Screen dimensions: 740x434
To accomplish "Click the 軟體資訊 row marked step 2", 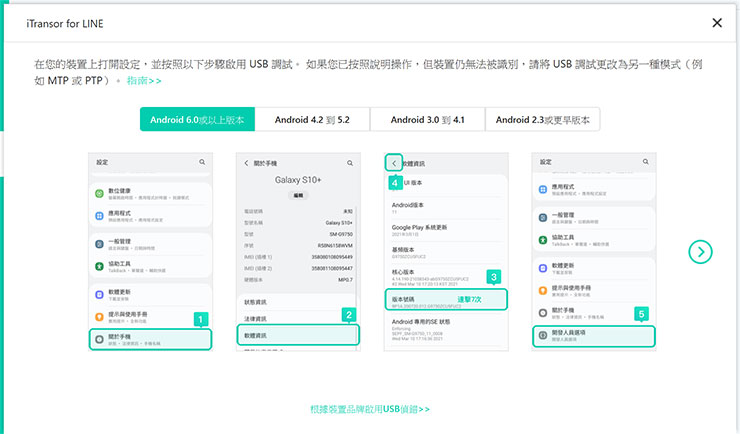I will [298, 336].
